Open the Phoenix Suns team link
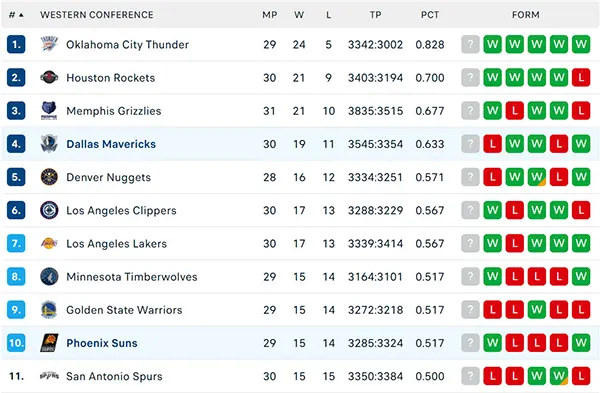 (x=102, y=343)
